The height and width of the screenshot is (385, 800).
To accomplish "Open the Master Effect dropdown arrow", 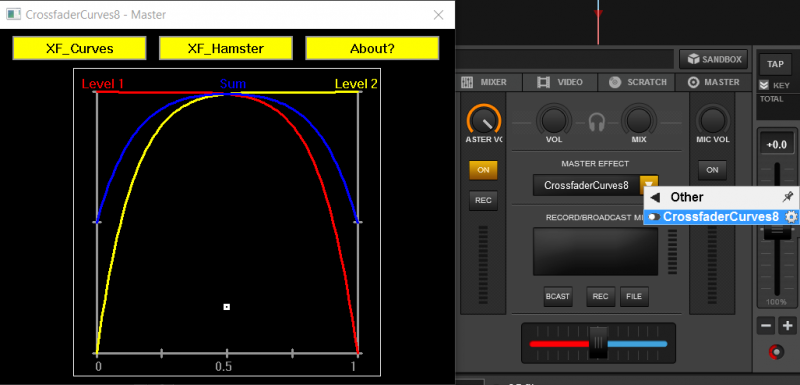I will [x=649, y=185].
